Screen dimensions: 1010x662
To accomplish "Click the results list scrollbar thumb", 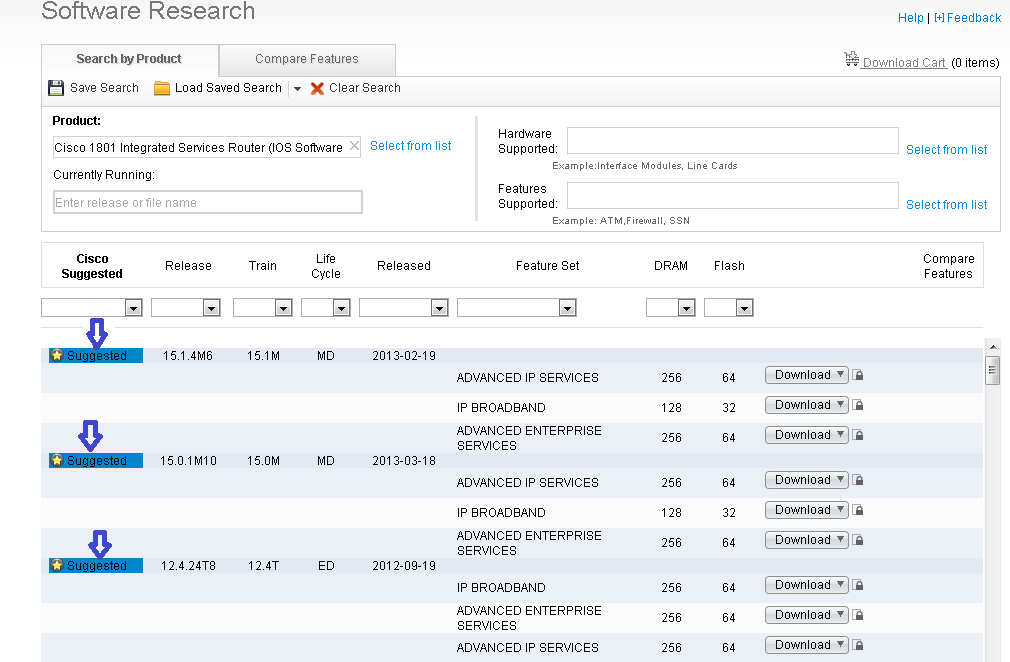I will pyautogui.click(x=993, y=370).
